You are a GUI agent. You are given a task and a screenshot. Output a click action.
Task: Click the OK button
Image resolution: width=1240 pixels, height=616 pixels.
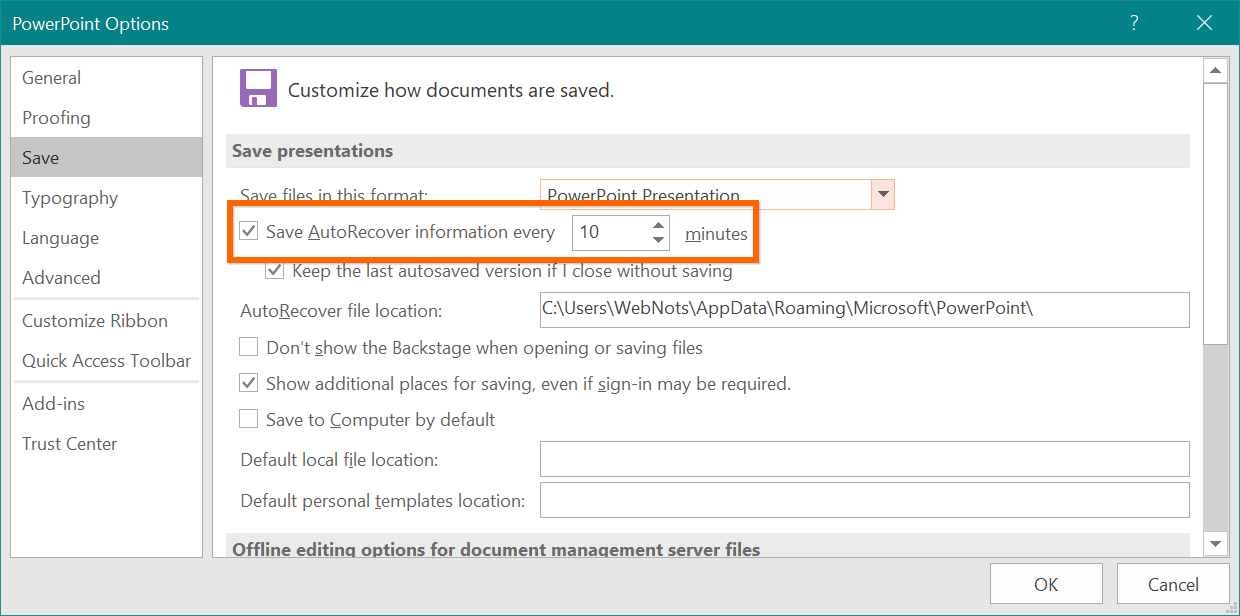tap(1046, 585)
